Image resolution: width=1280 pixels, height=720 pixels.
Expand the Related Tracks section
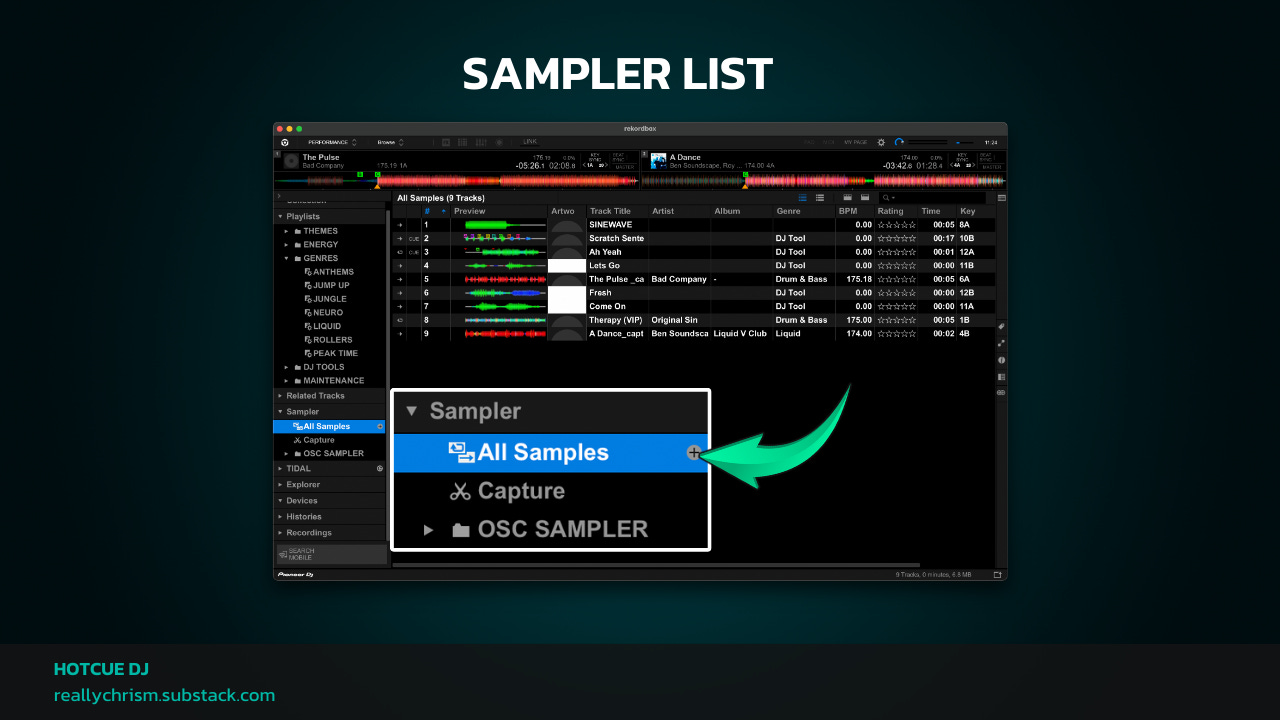(x=280, y=396)
